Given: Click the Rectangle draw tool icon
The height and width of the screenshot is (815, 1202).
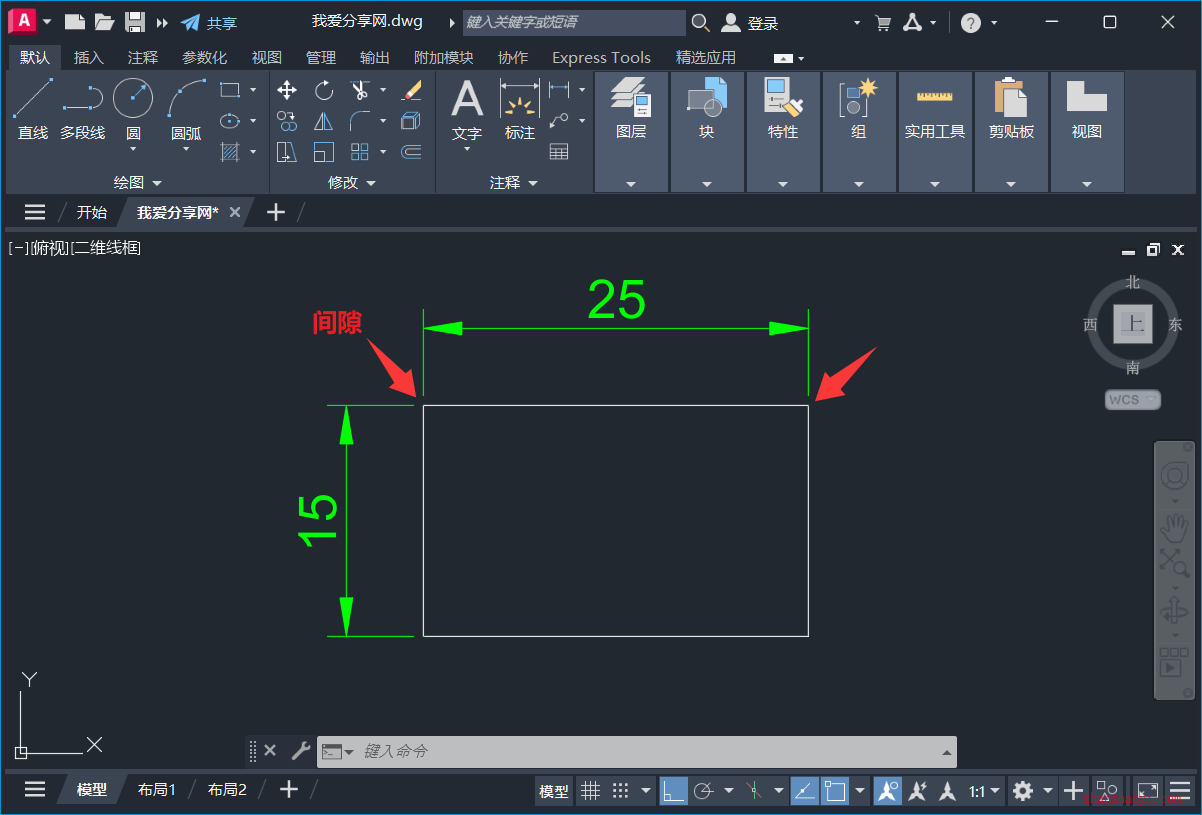Looking at the screenshot, I should 230,90.
